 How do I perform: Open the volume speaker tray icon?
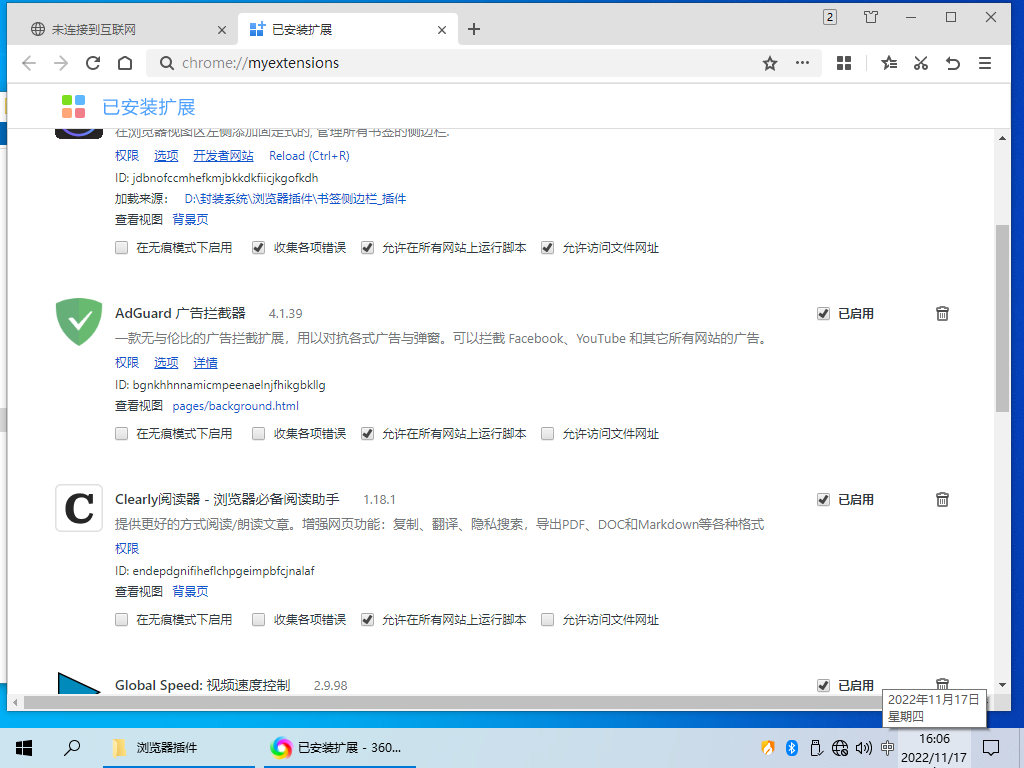pos(863,748)
